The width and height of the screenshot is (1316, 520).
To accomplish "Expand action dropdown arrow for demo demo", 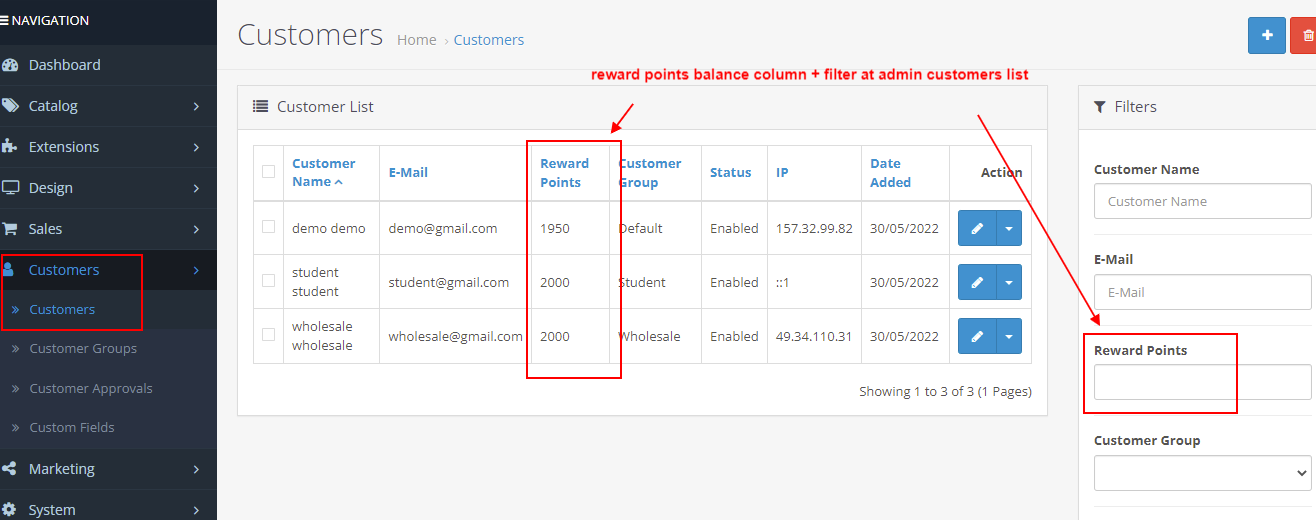I will 1009,228.
